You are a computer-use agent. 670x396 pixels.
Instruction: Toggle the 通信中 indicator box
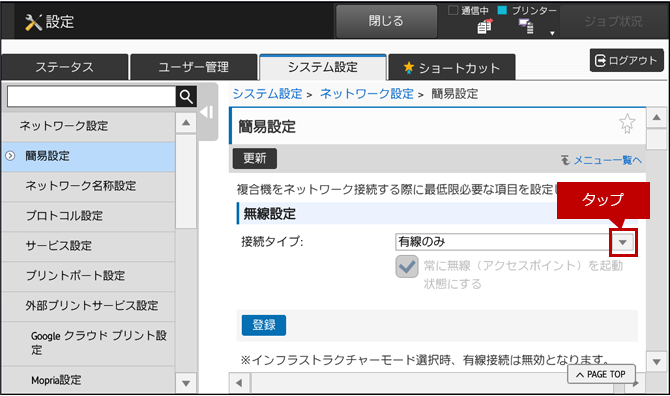453,10
